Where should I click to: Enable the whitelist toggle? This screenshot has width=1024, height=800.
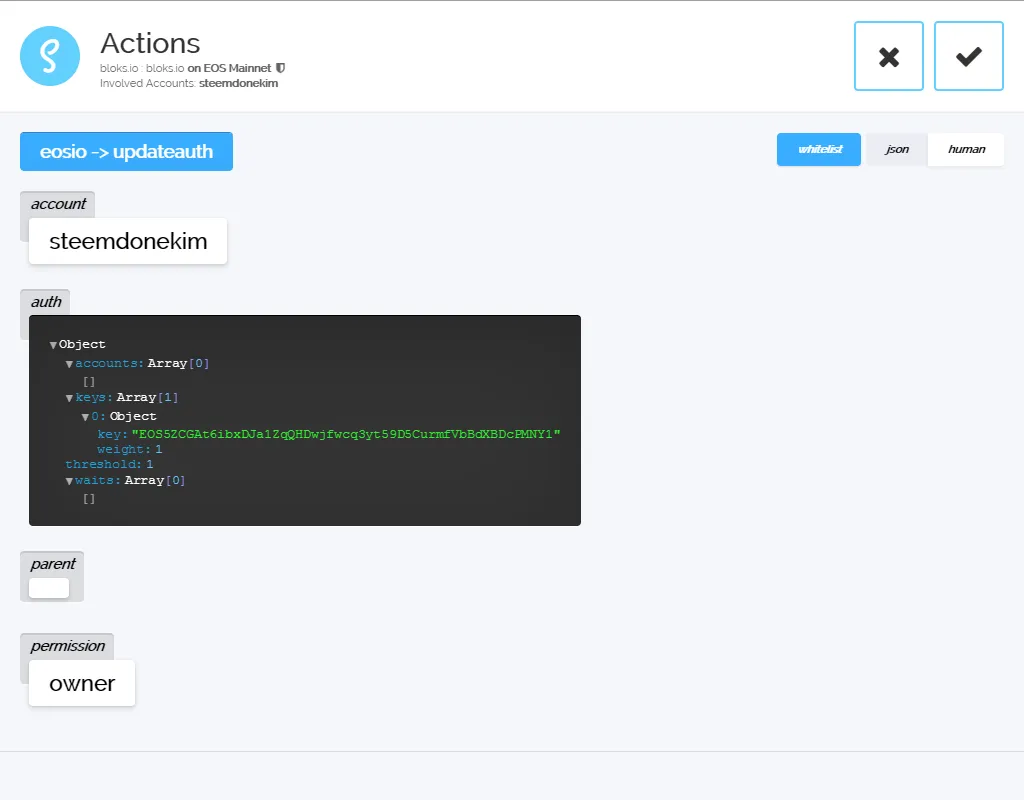[819, 150]
